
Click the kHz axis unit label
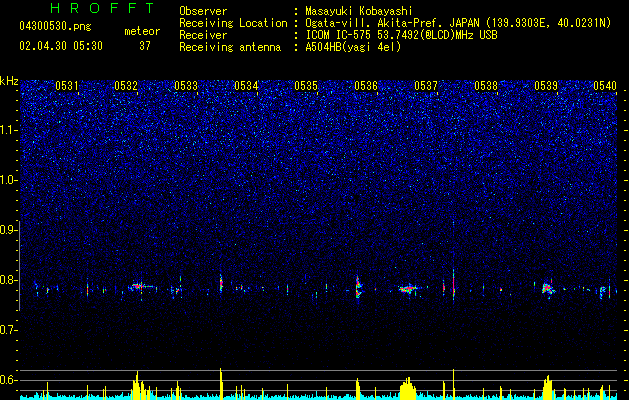point(9,81)
